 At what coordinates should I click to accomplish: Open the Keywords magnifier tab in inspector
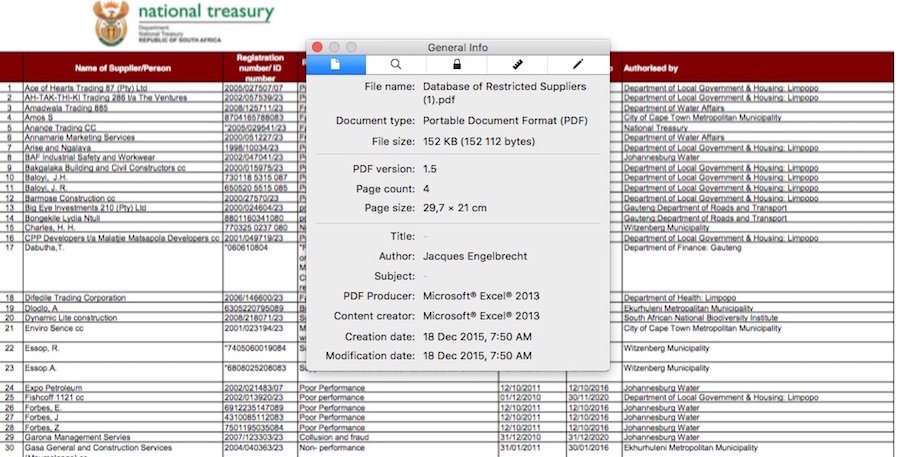396,64
